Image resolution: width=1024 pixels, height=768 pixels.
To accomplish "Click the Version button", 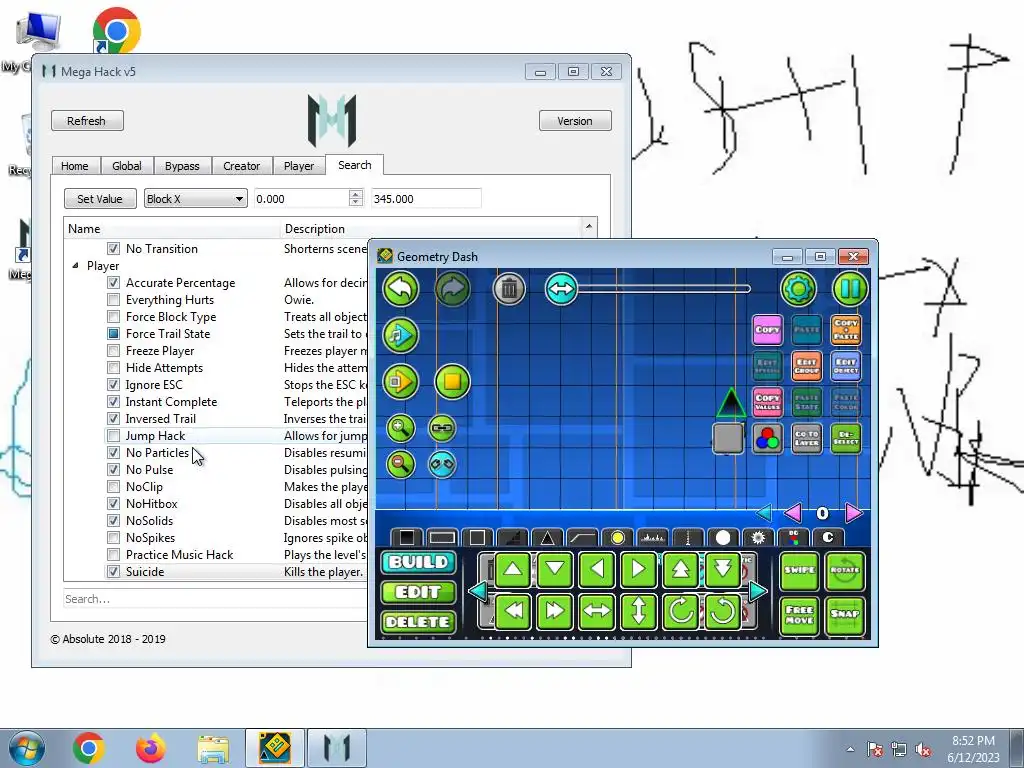I will tap(575, 121).
